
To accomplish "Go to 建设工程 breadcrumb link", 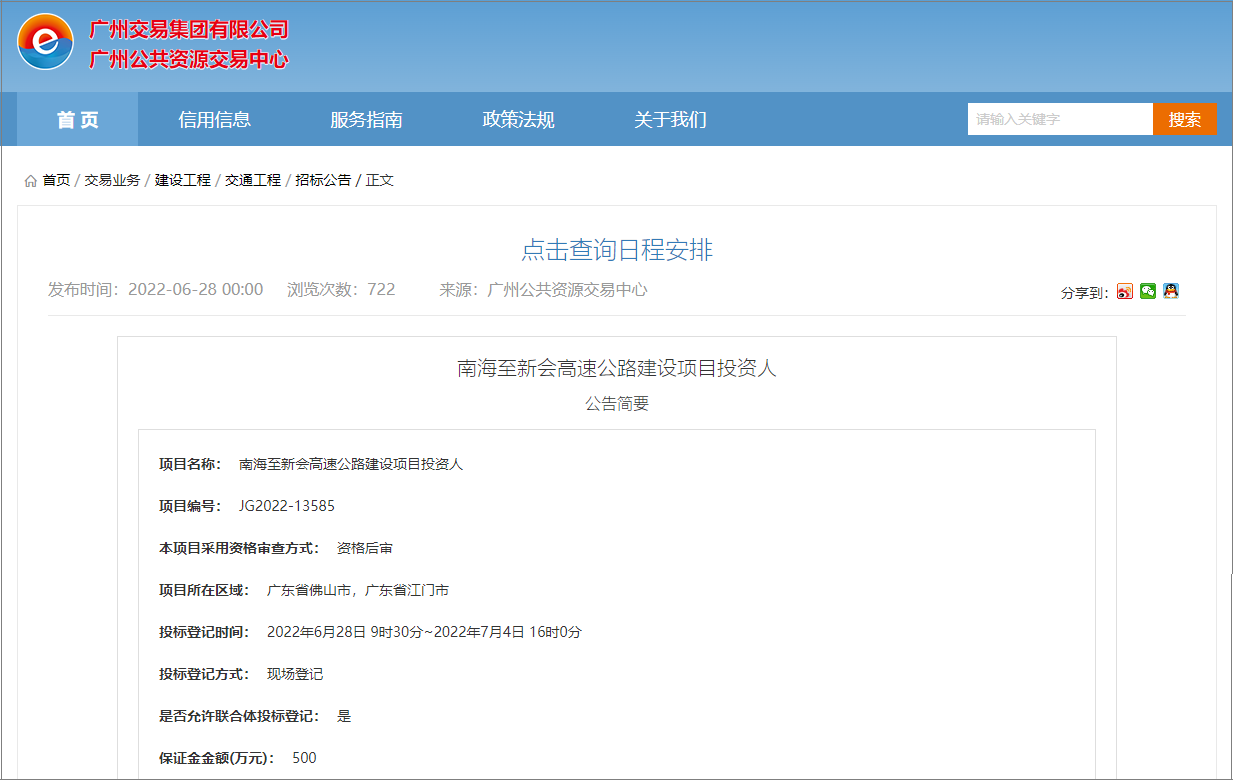I will 182,180.
